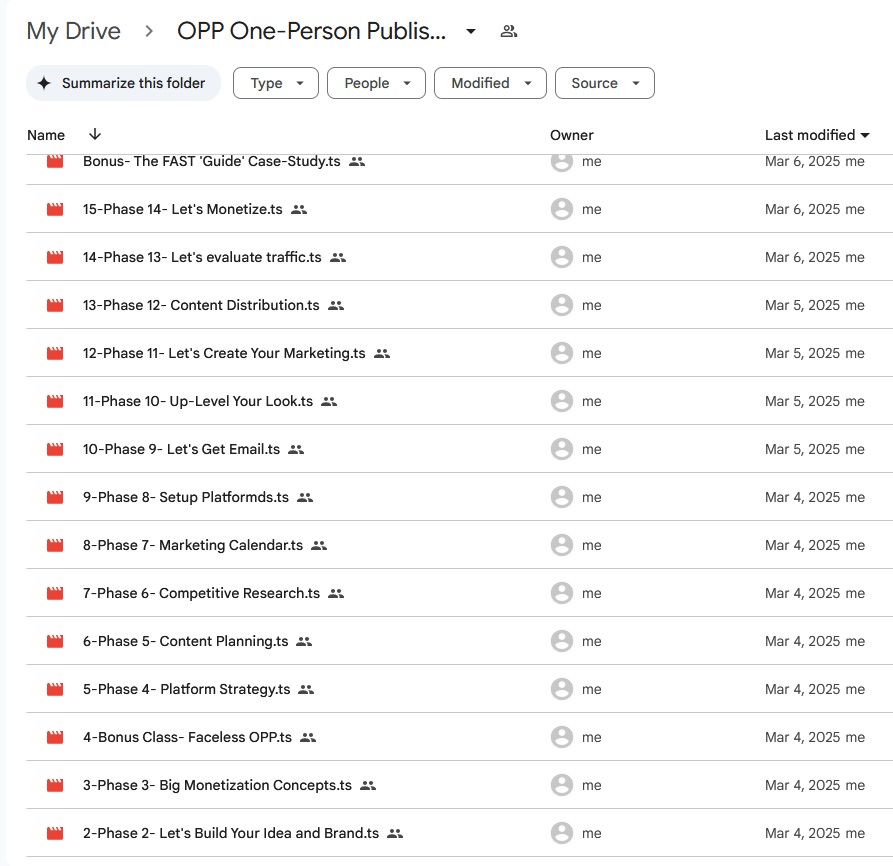The image size is (893, 866).
Task: Expand the Modified filter dropdown
Action: [490, 84]
